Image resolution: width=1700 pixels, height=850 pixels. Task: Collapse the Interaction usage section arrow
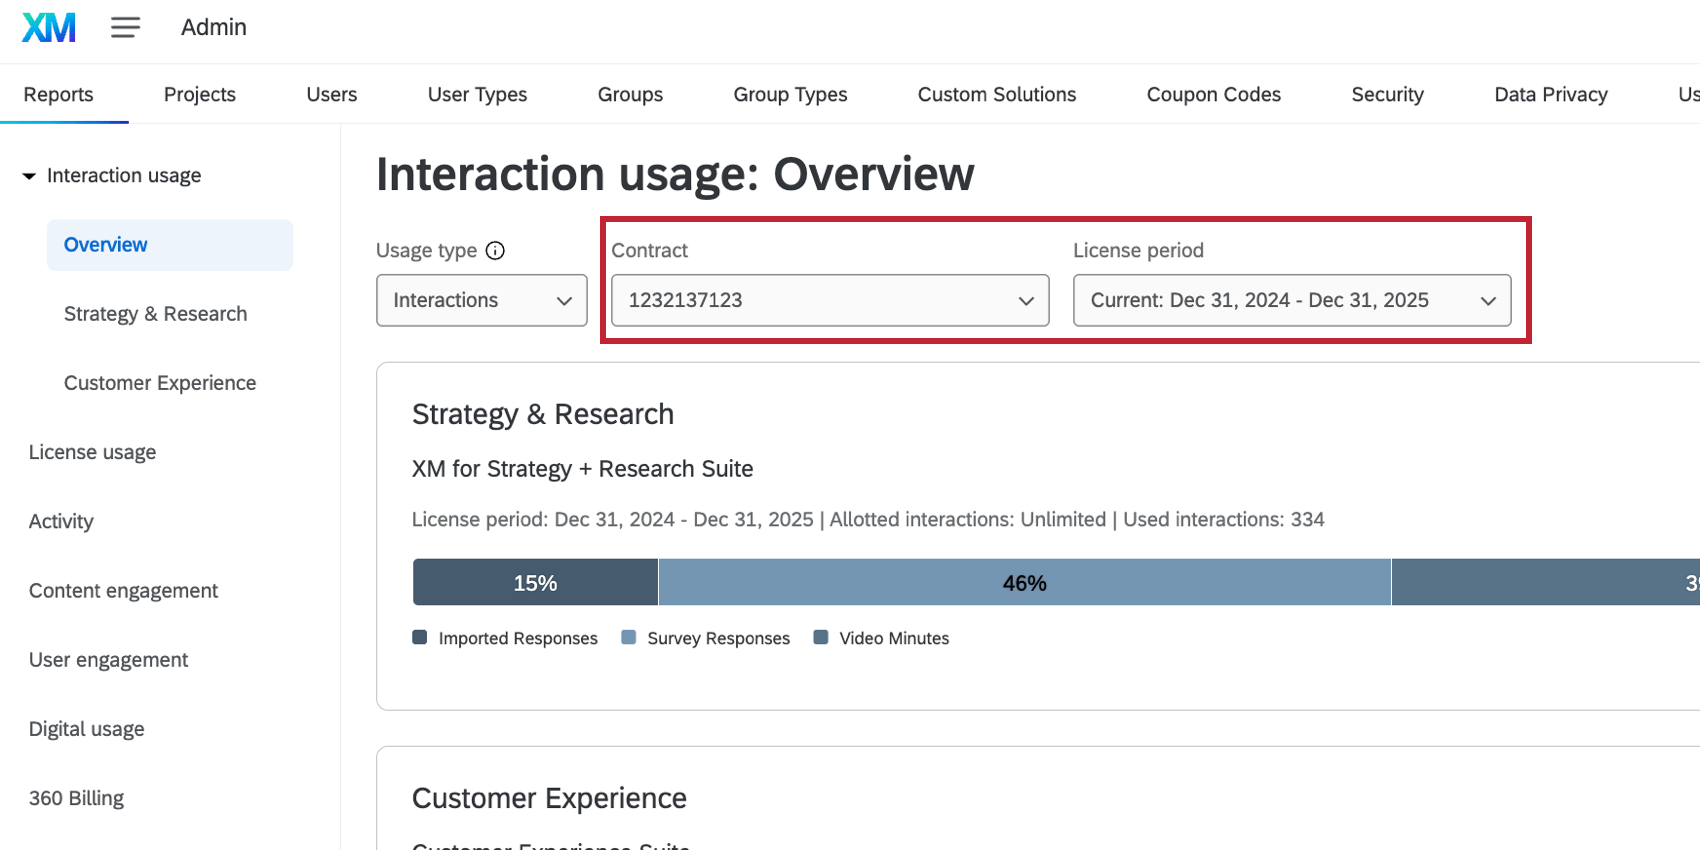pyautogui.click(x=29, y=176)
